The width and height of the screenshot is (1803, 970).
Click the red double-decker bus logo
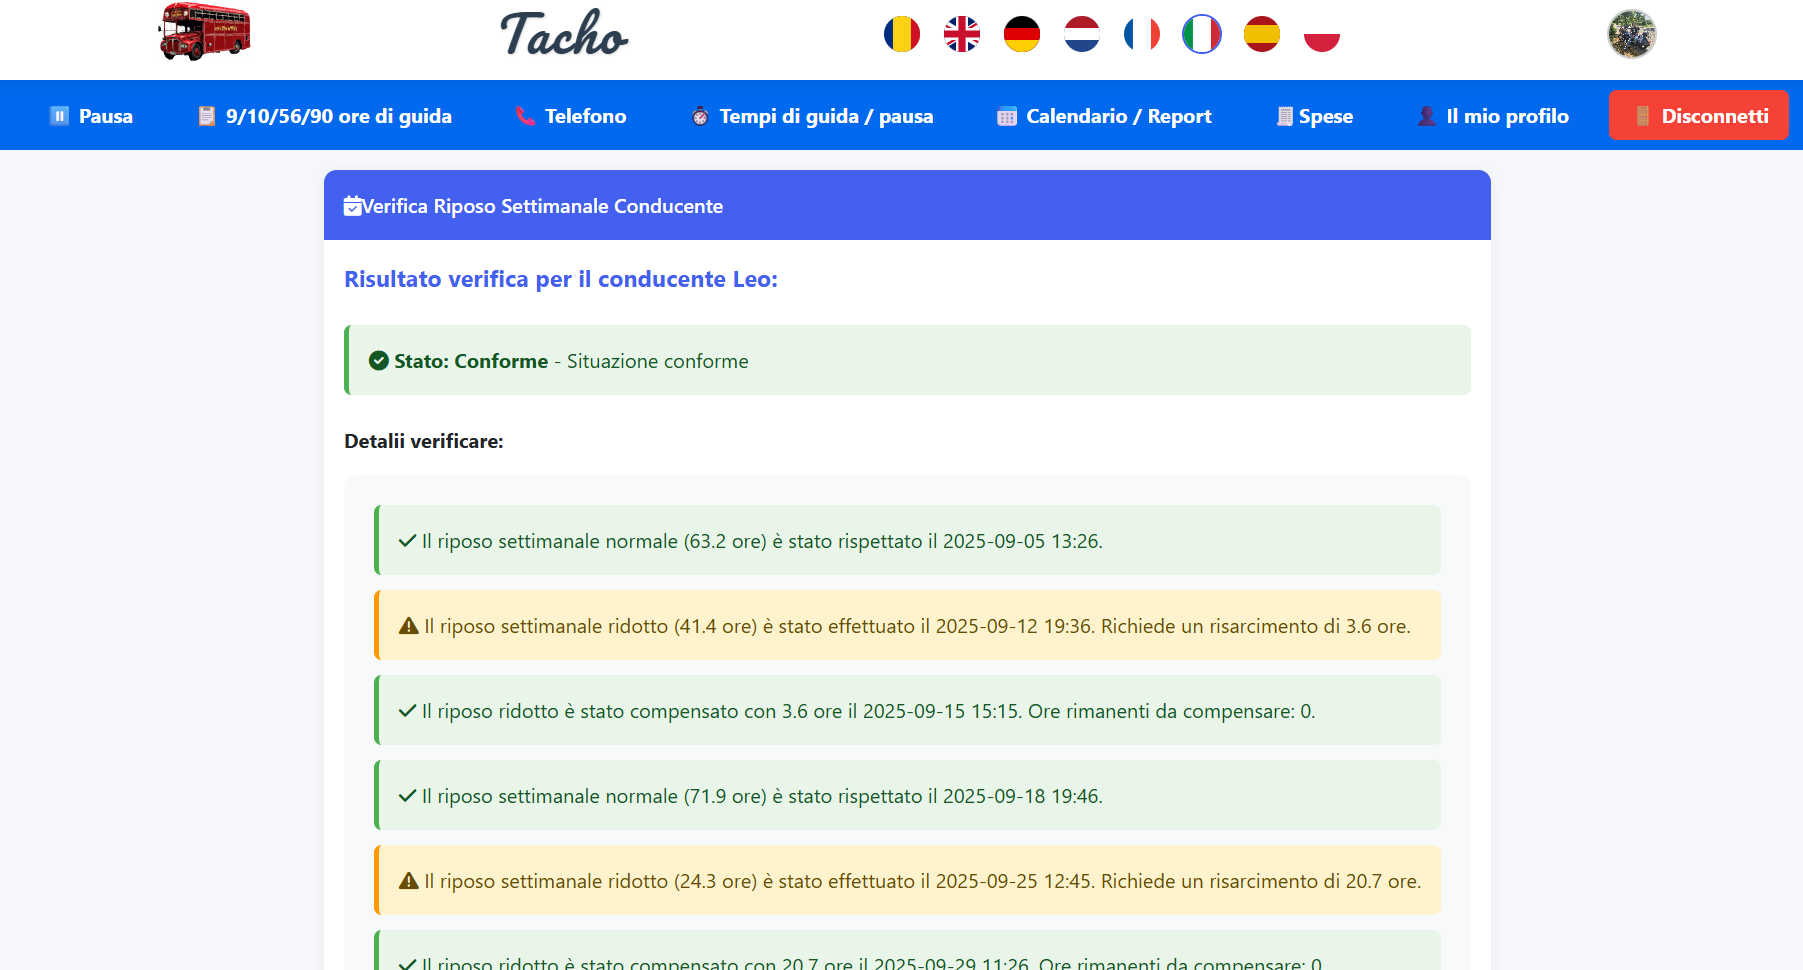tap(204, 32)
